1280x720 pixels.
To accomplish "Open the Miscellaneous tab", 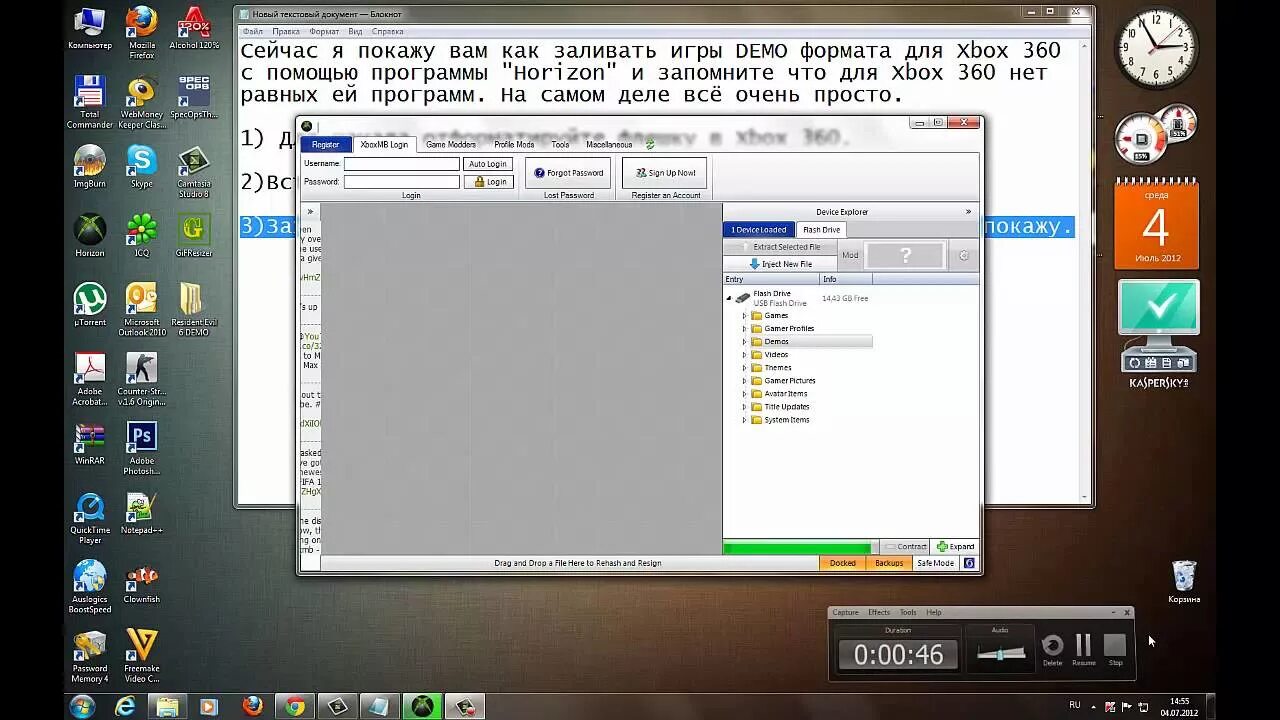I will (x=609, y=145).
